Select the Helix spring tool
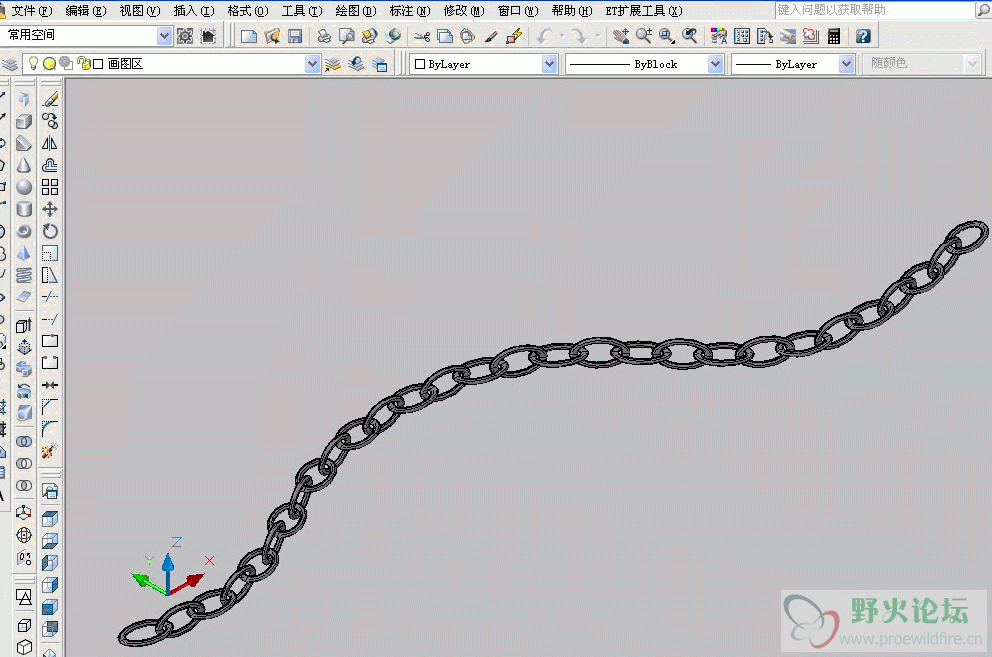Viewport: 992px width, 657px height. 24,275
